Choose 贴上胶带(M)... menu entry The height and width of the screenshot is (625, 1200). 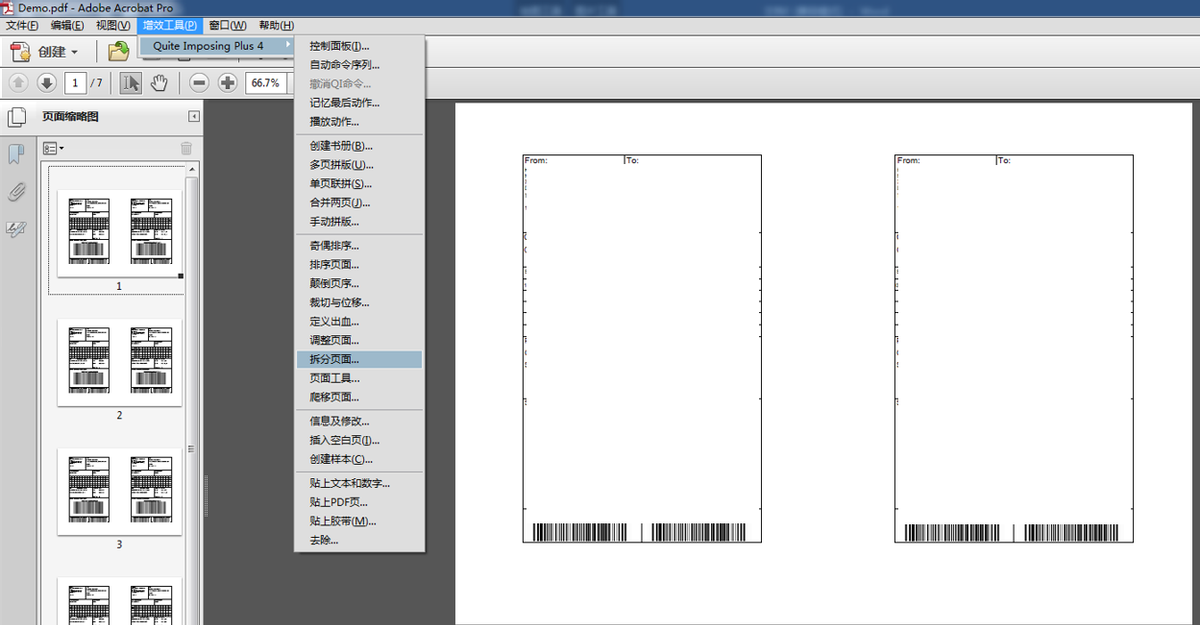[x=360, y=521]
